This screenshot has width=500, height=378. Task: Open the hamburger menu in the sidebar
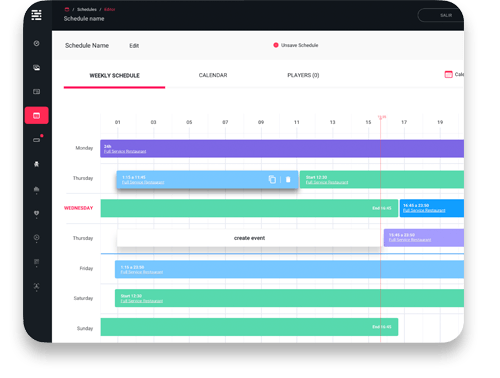[x=36, y=15]
